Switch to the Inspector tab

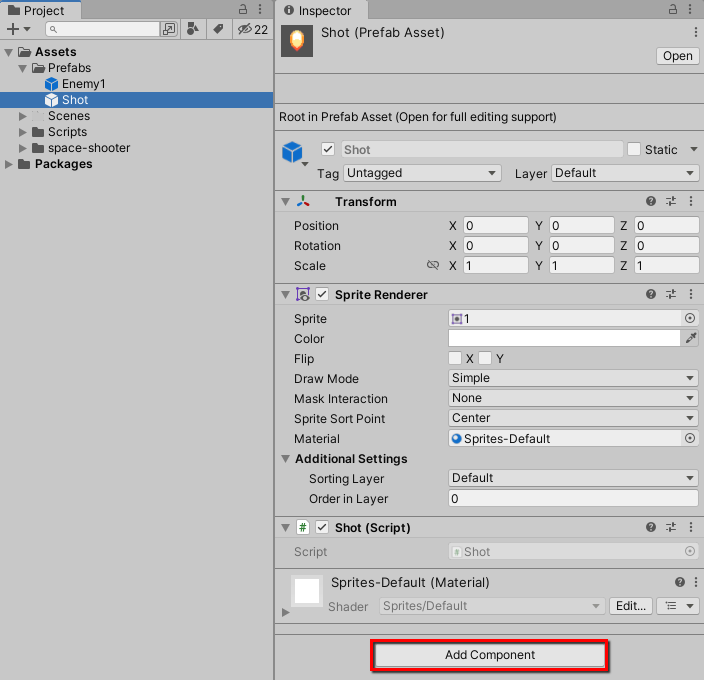tap(321, 10)
